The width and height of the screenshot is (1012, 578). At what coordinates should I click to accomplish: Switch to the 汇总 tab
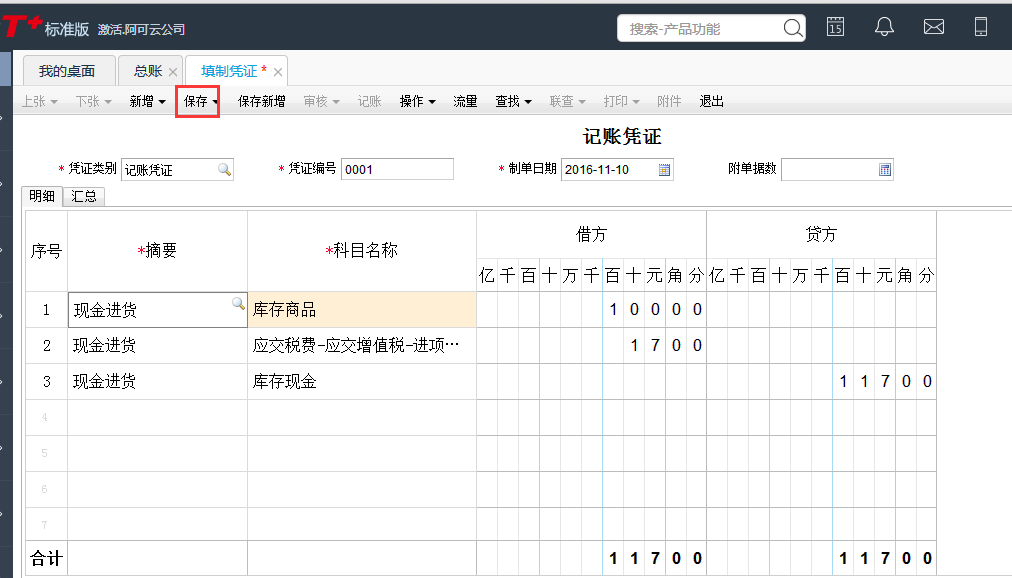pos(84,197)
